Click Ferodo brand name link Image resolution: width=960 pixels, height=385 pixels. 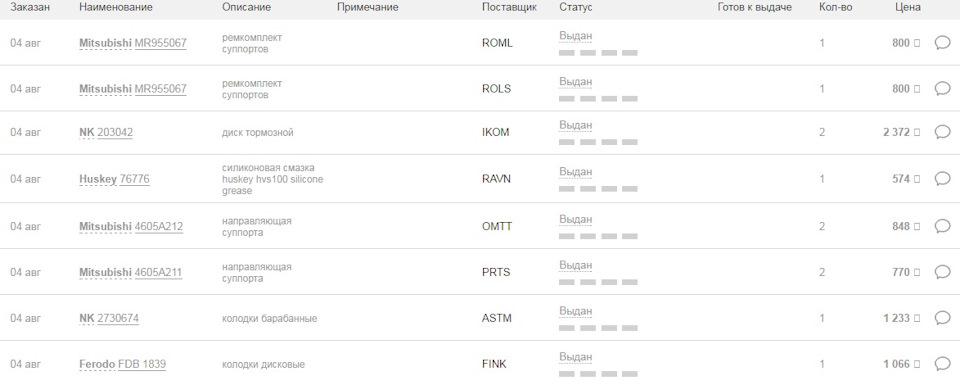97,364
